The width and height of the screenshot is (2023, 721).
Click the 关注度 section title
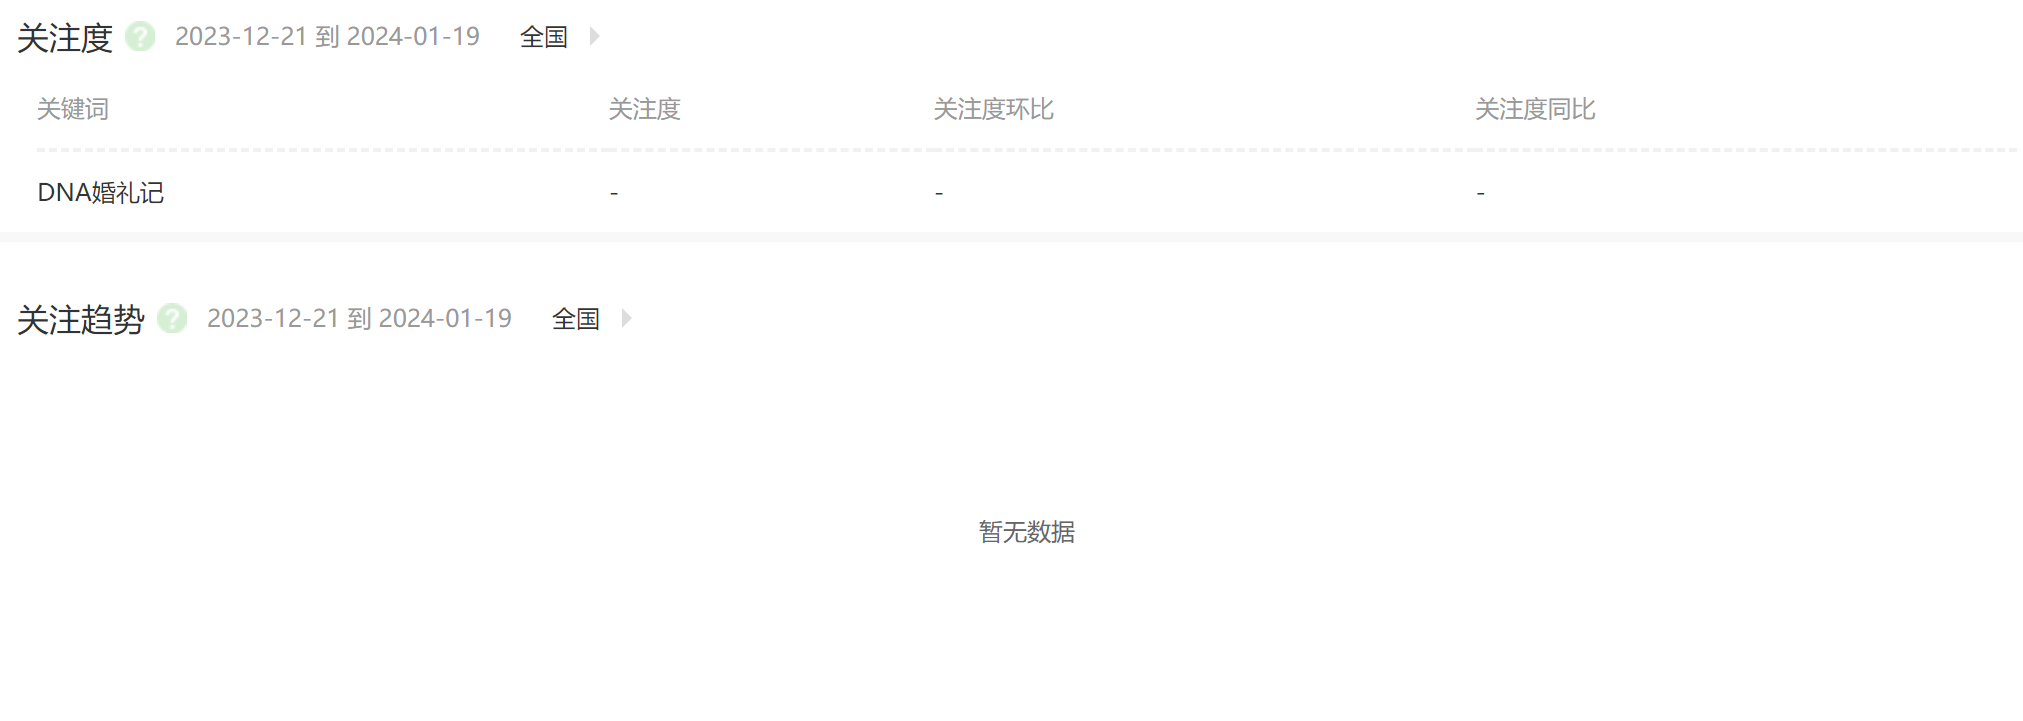pyautogui.click(x=65, y=38)
